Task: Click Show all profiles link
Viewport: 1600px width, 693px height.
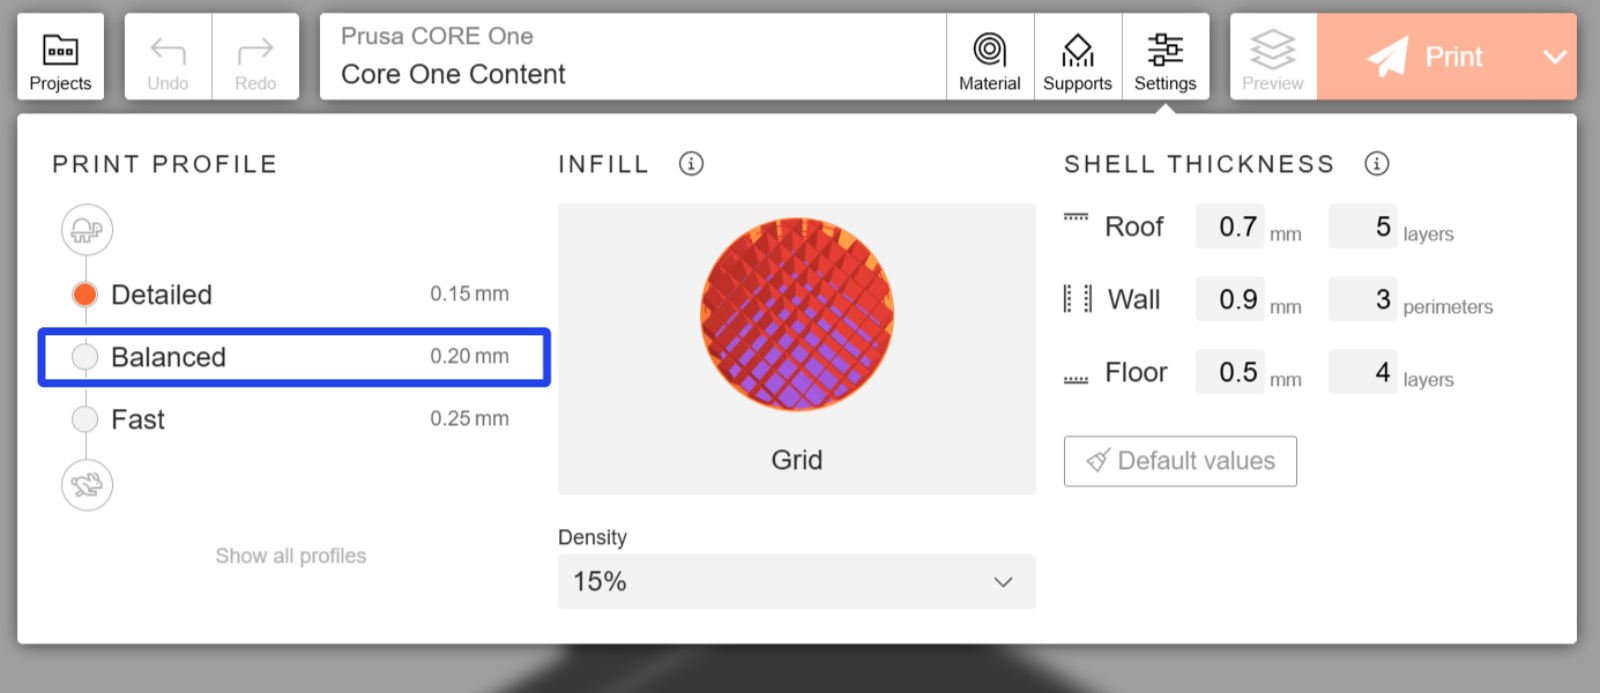Action: coord(291,556)
